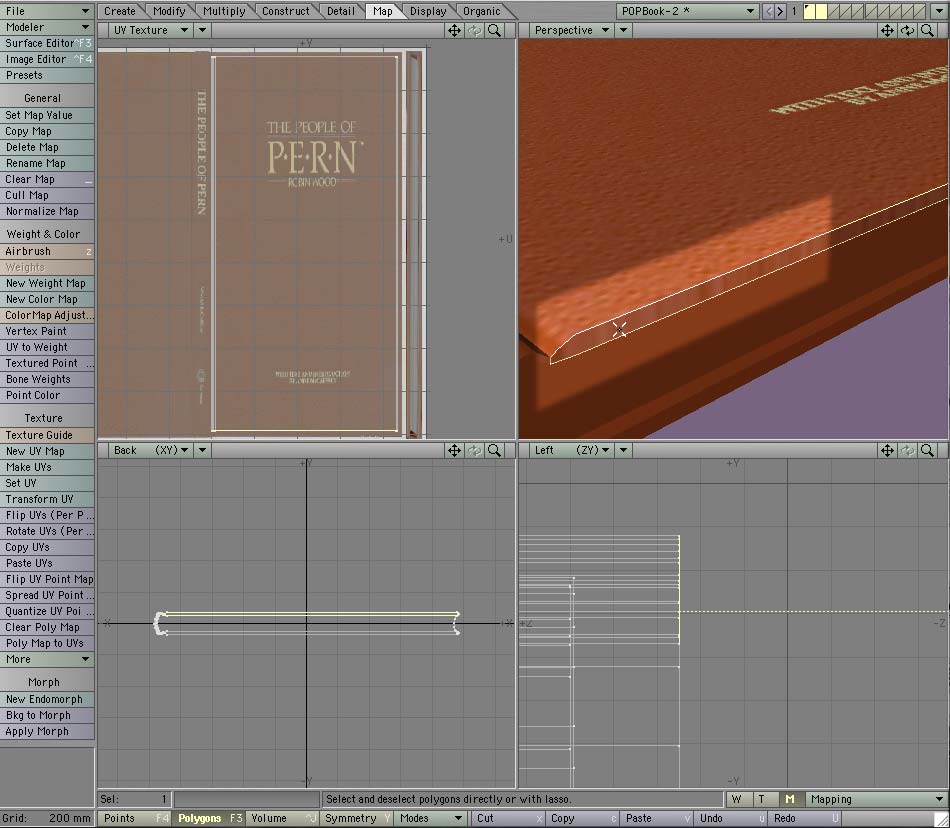Click the zoom magnifier in Perspective viewport
This screenshot has height=828, width=950.
point(927,30)
